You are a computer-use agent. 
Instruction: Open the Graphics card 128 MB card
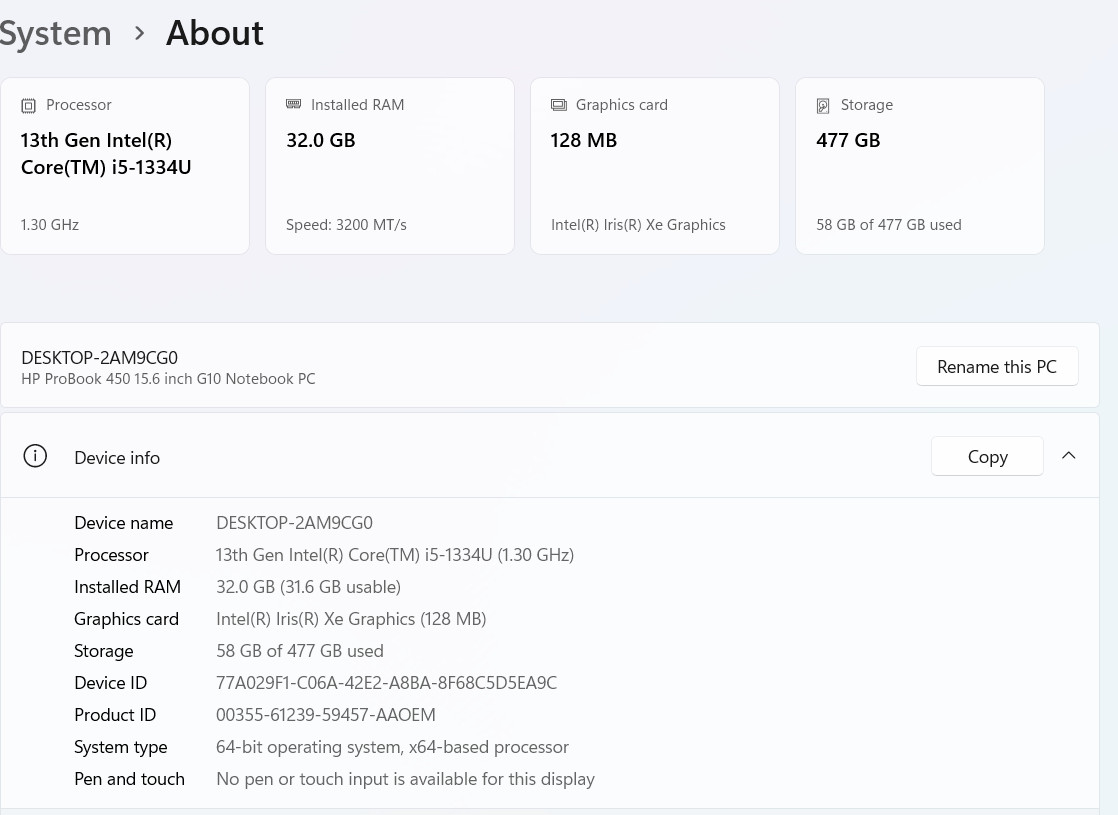(x=655, y=166)
